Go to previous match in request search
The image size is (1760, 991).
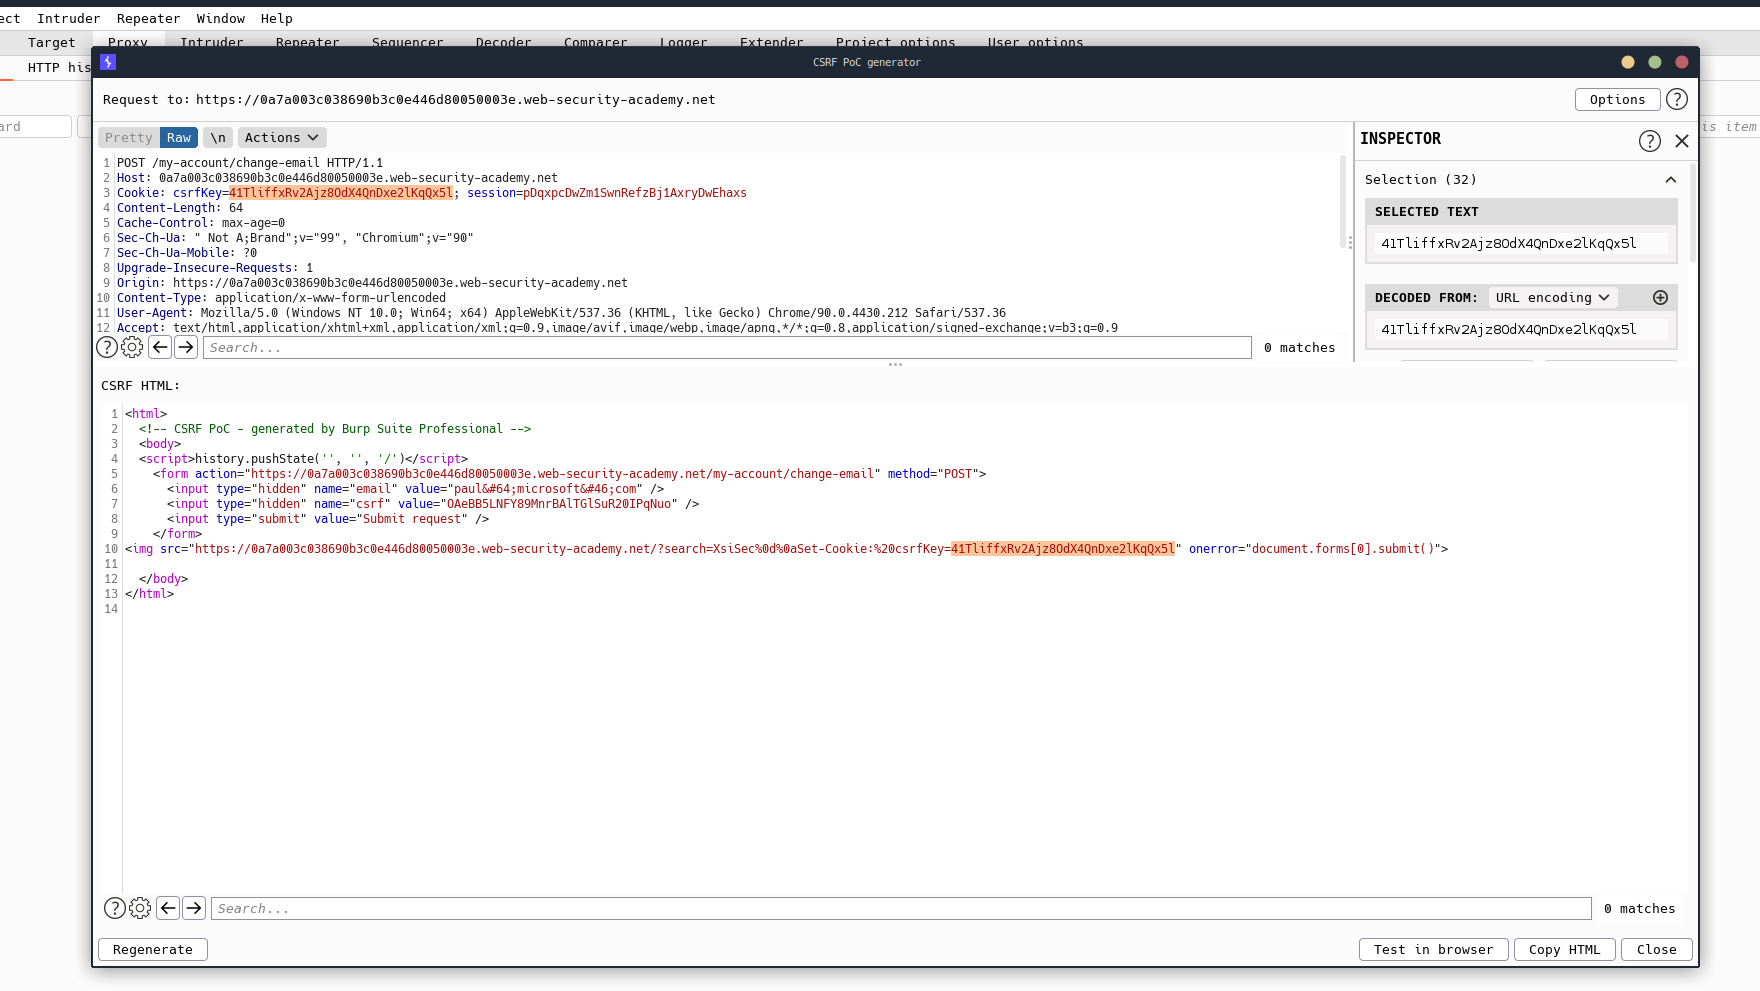160,347
